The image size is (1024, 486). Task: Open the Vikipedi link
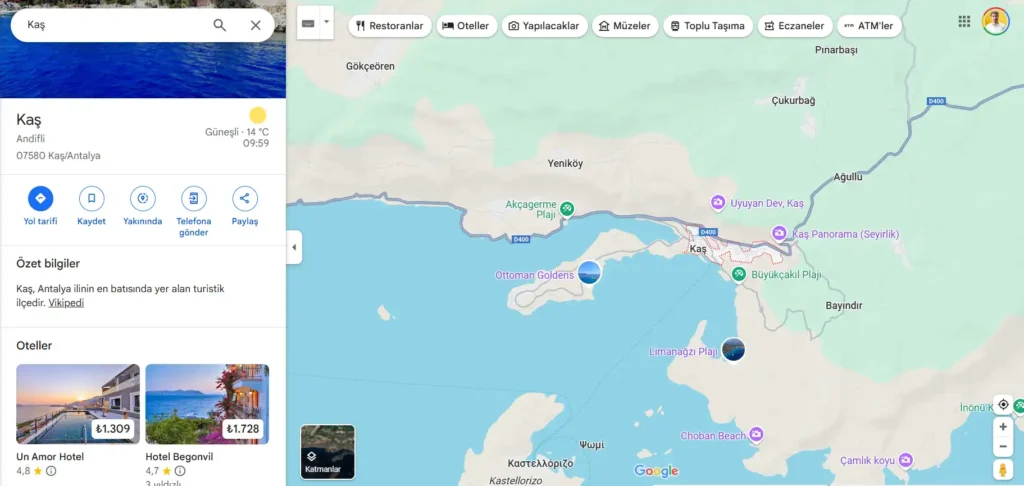[x=66, y=303]
